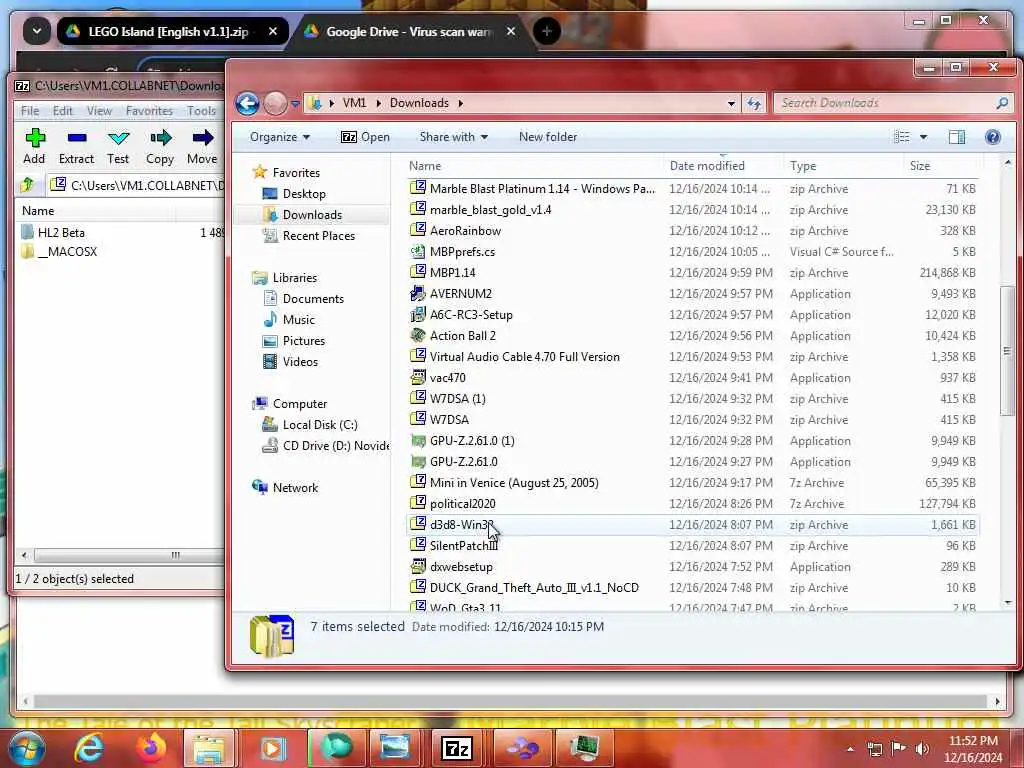The height and width of the screenshot is (768, 1024).
Task: Open the Organize dropdown menu
Action: pyautogui.click(x=280, y=137)
